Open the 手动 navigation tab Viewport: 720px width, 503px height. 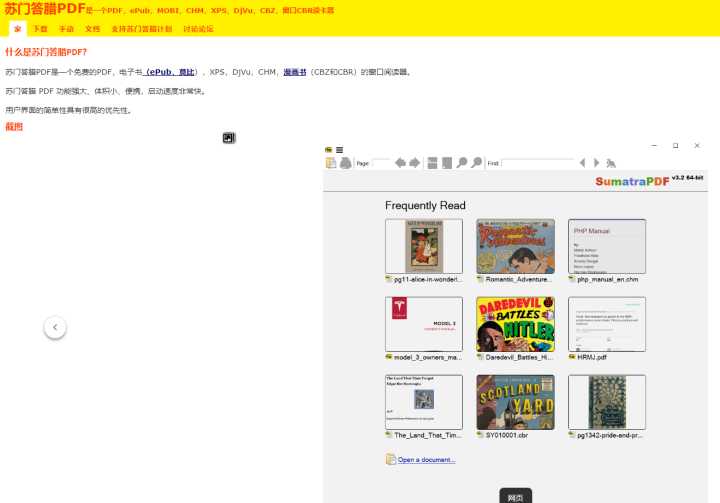pyautogui.click(x=67, y=28)
